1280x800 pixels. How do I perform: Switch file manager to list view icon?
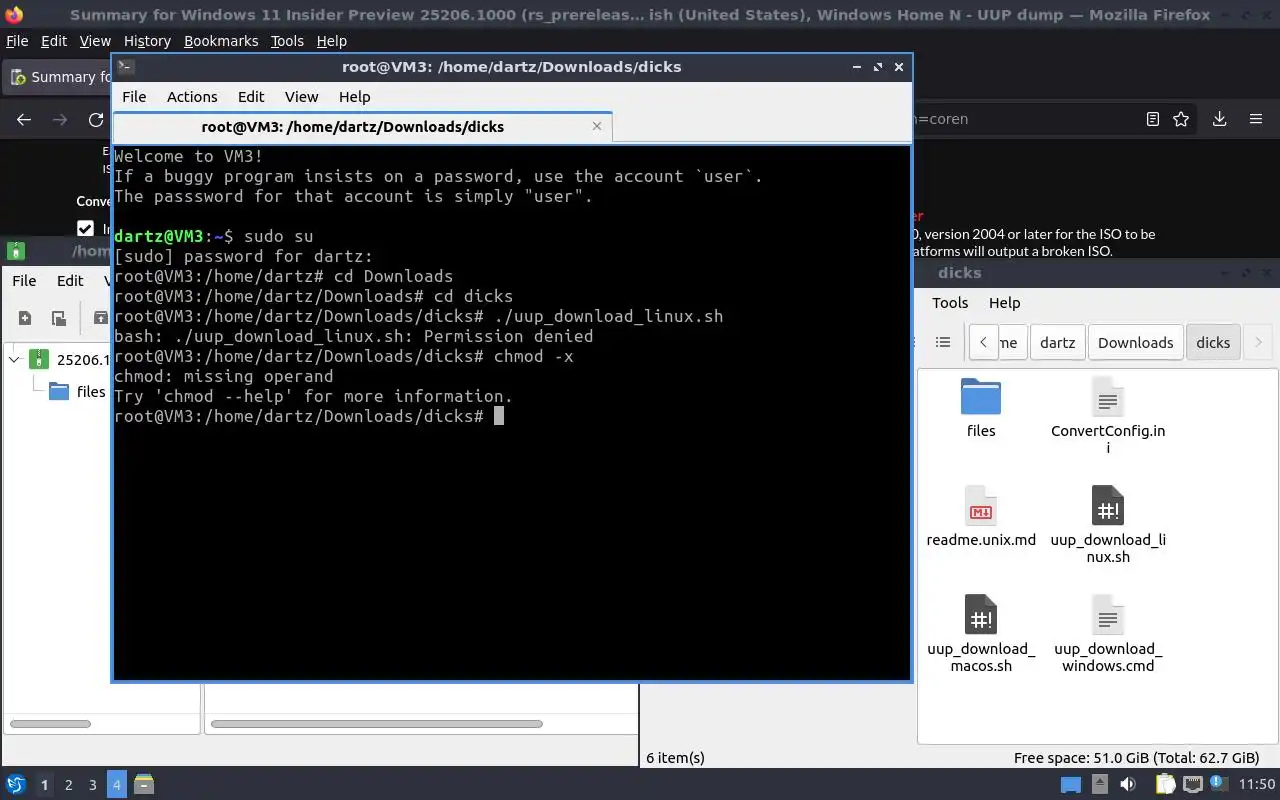pyautogui.click(x=942, y=342)
